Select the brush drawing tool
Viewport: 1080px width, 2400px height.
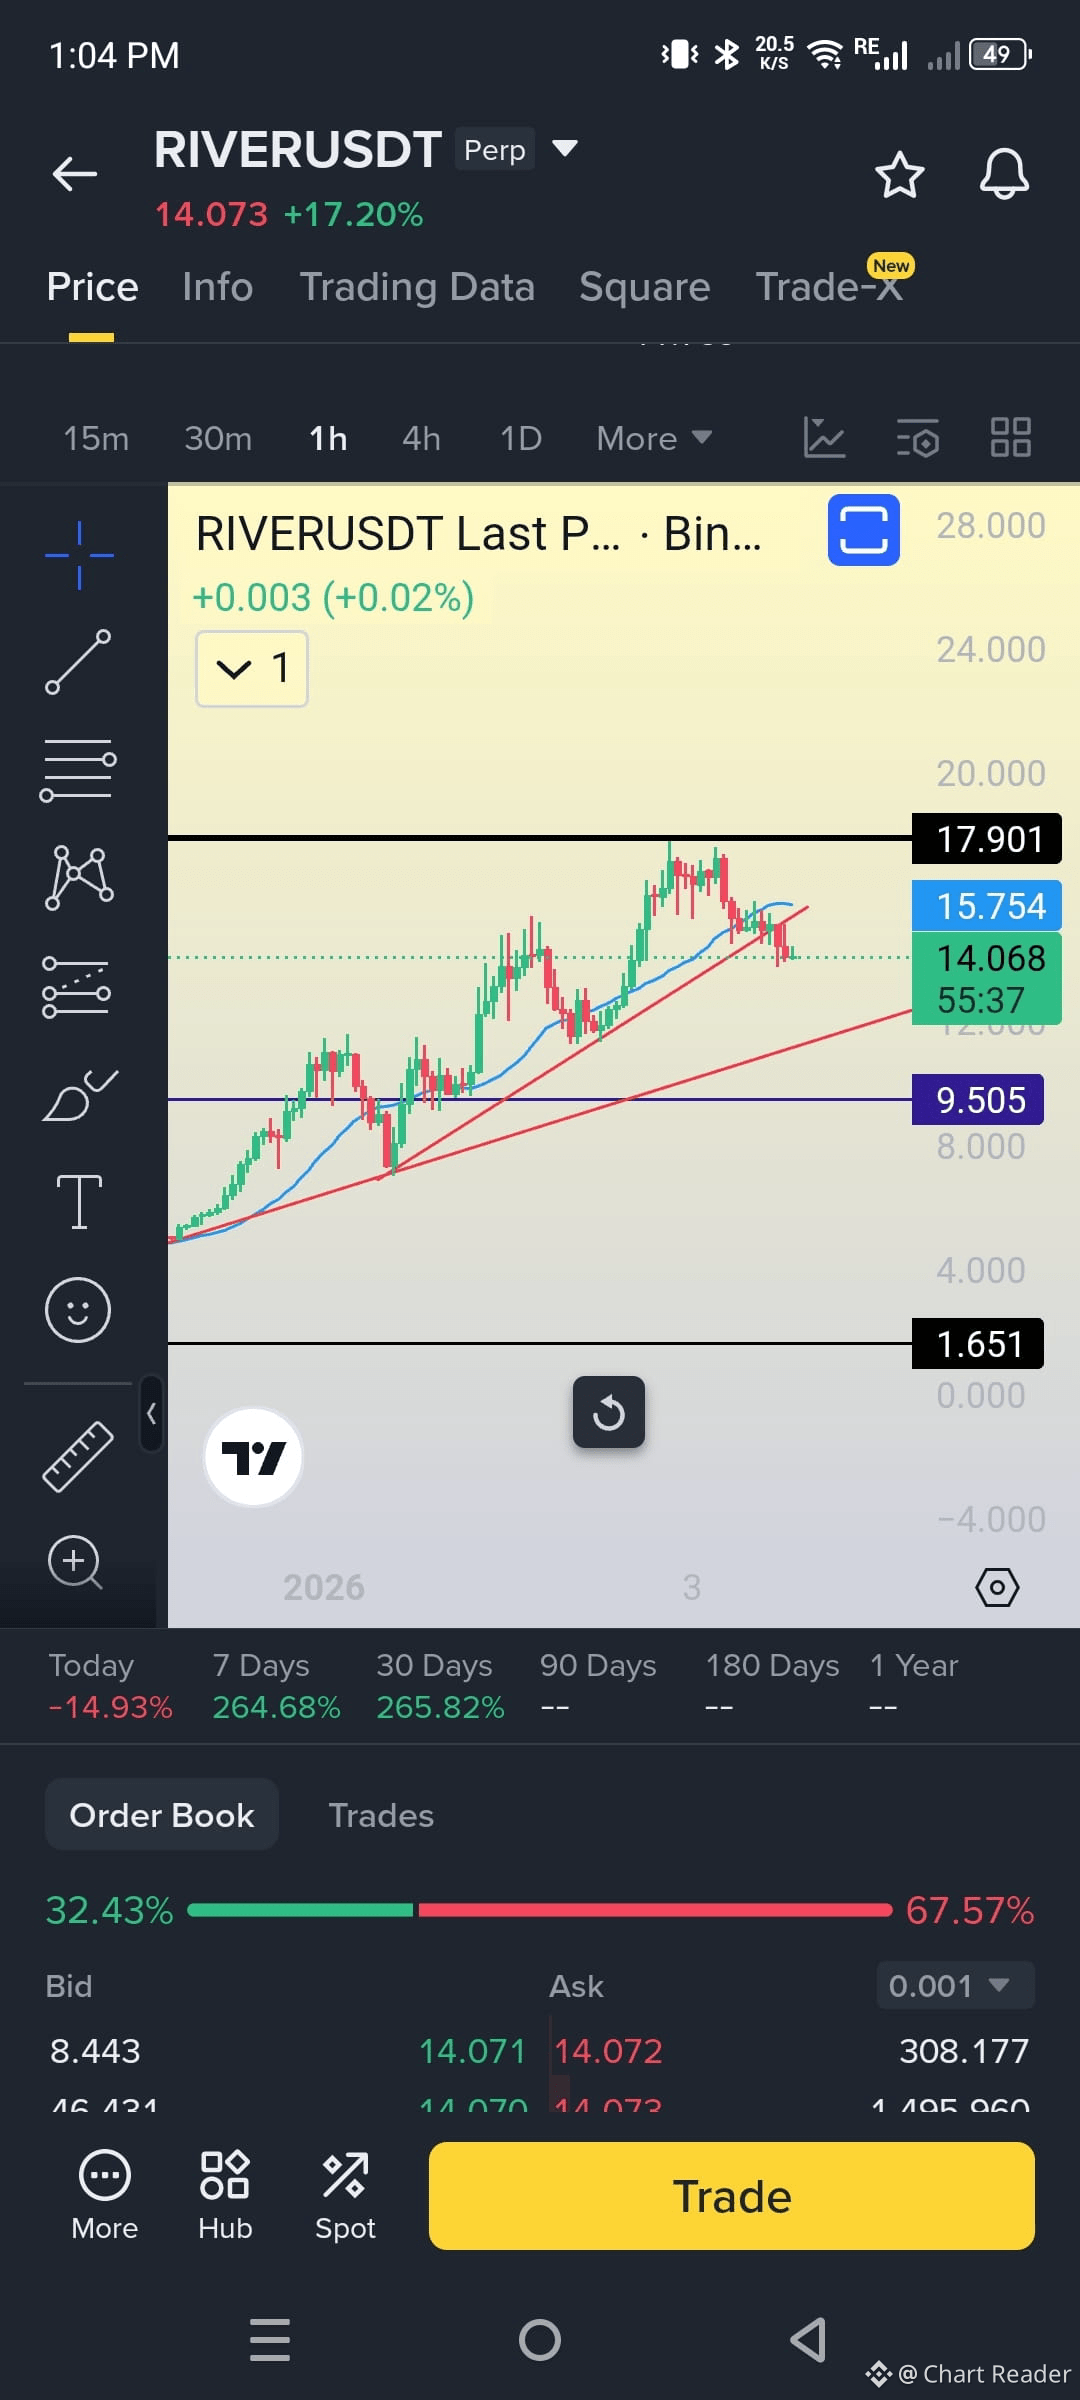(x=79, y=1095)
